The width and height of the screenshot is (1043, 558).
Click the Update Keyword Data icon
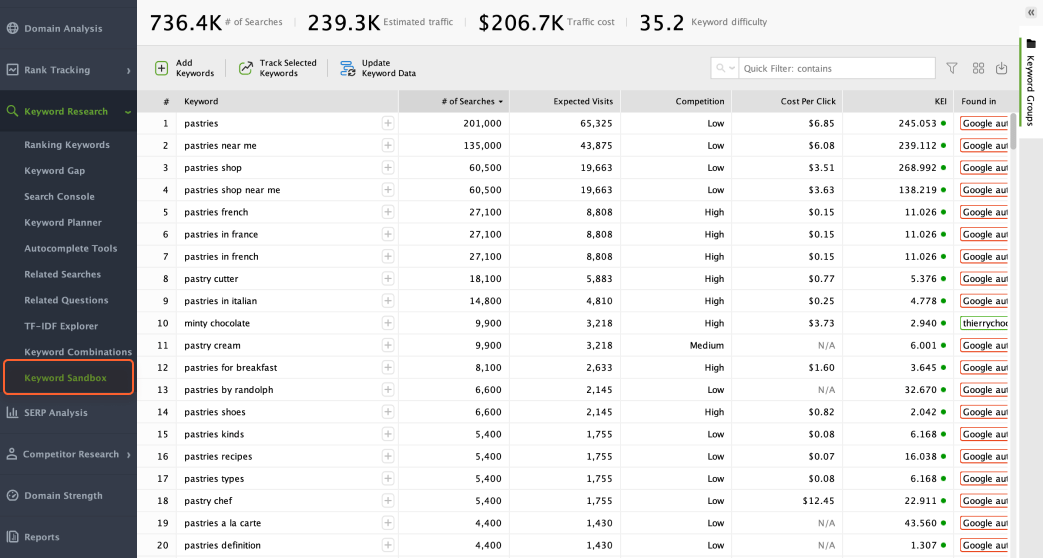347,68
